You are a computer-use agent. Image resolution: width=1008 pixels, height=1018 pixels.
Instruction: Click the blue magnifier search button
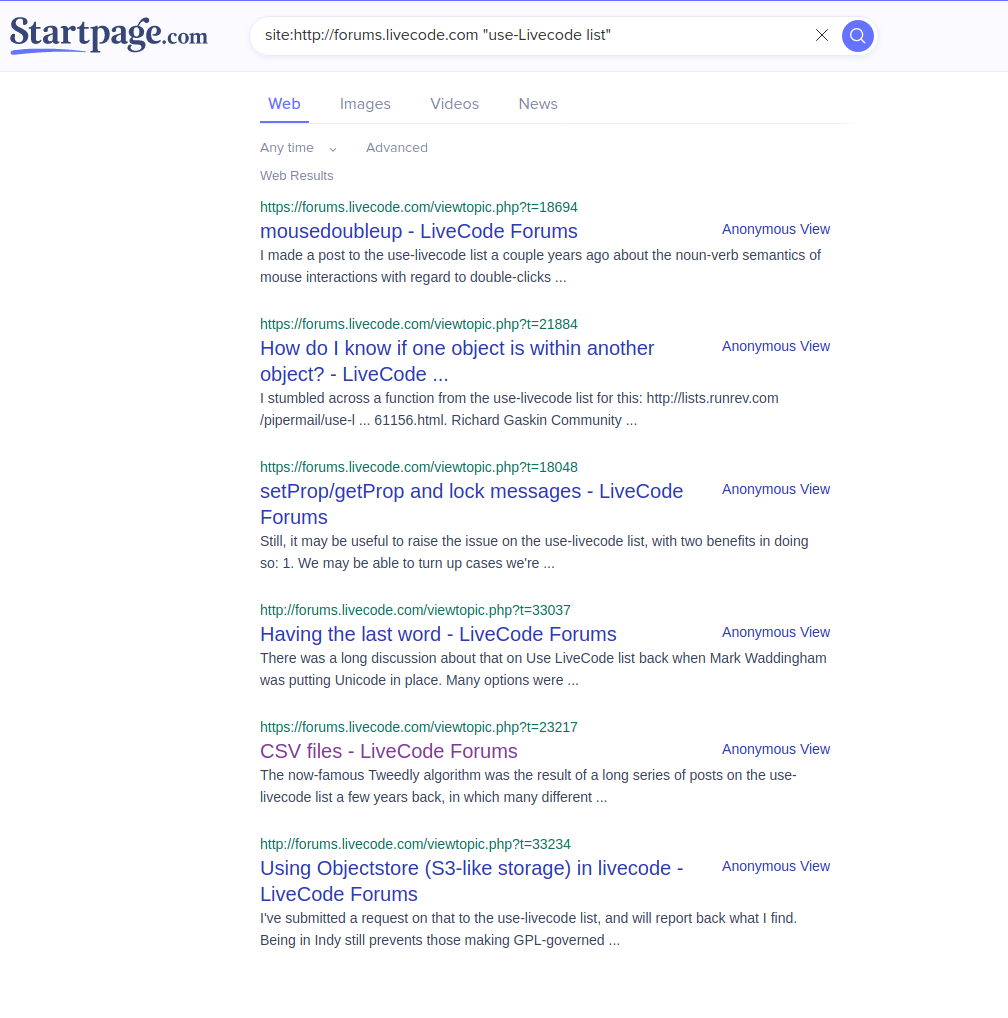click(x=857, y=36)
